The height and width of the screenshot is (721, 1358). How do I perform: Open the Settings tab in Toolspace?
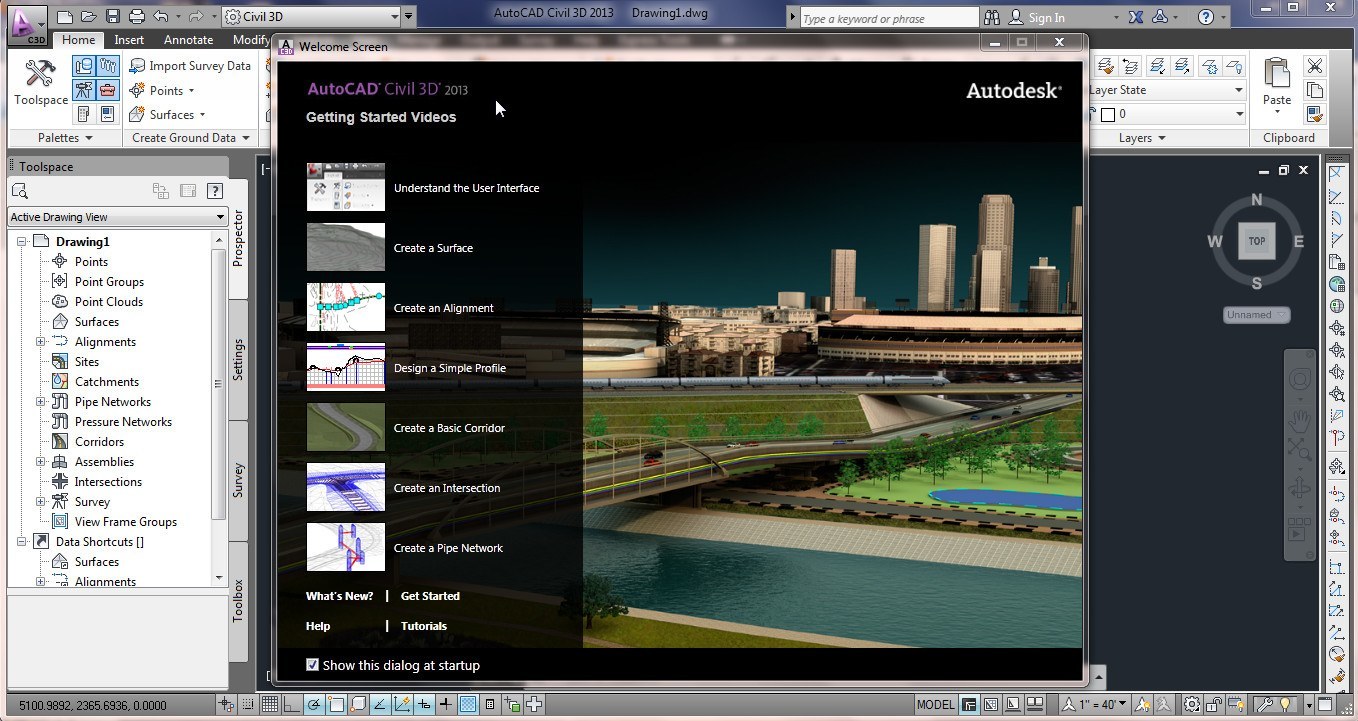pos(238,359)
